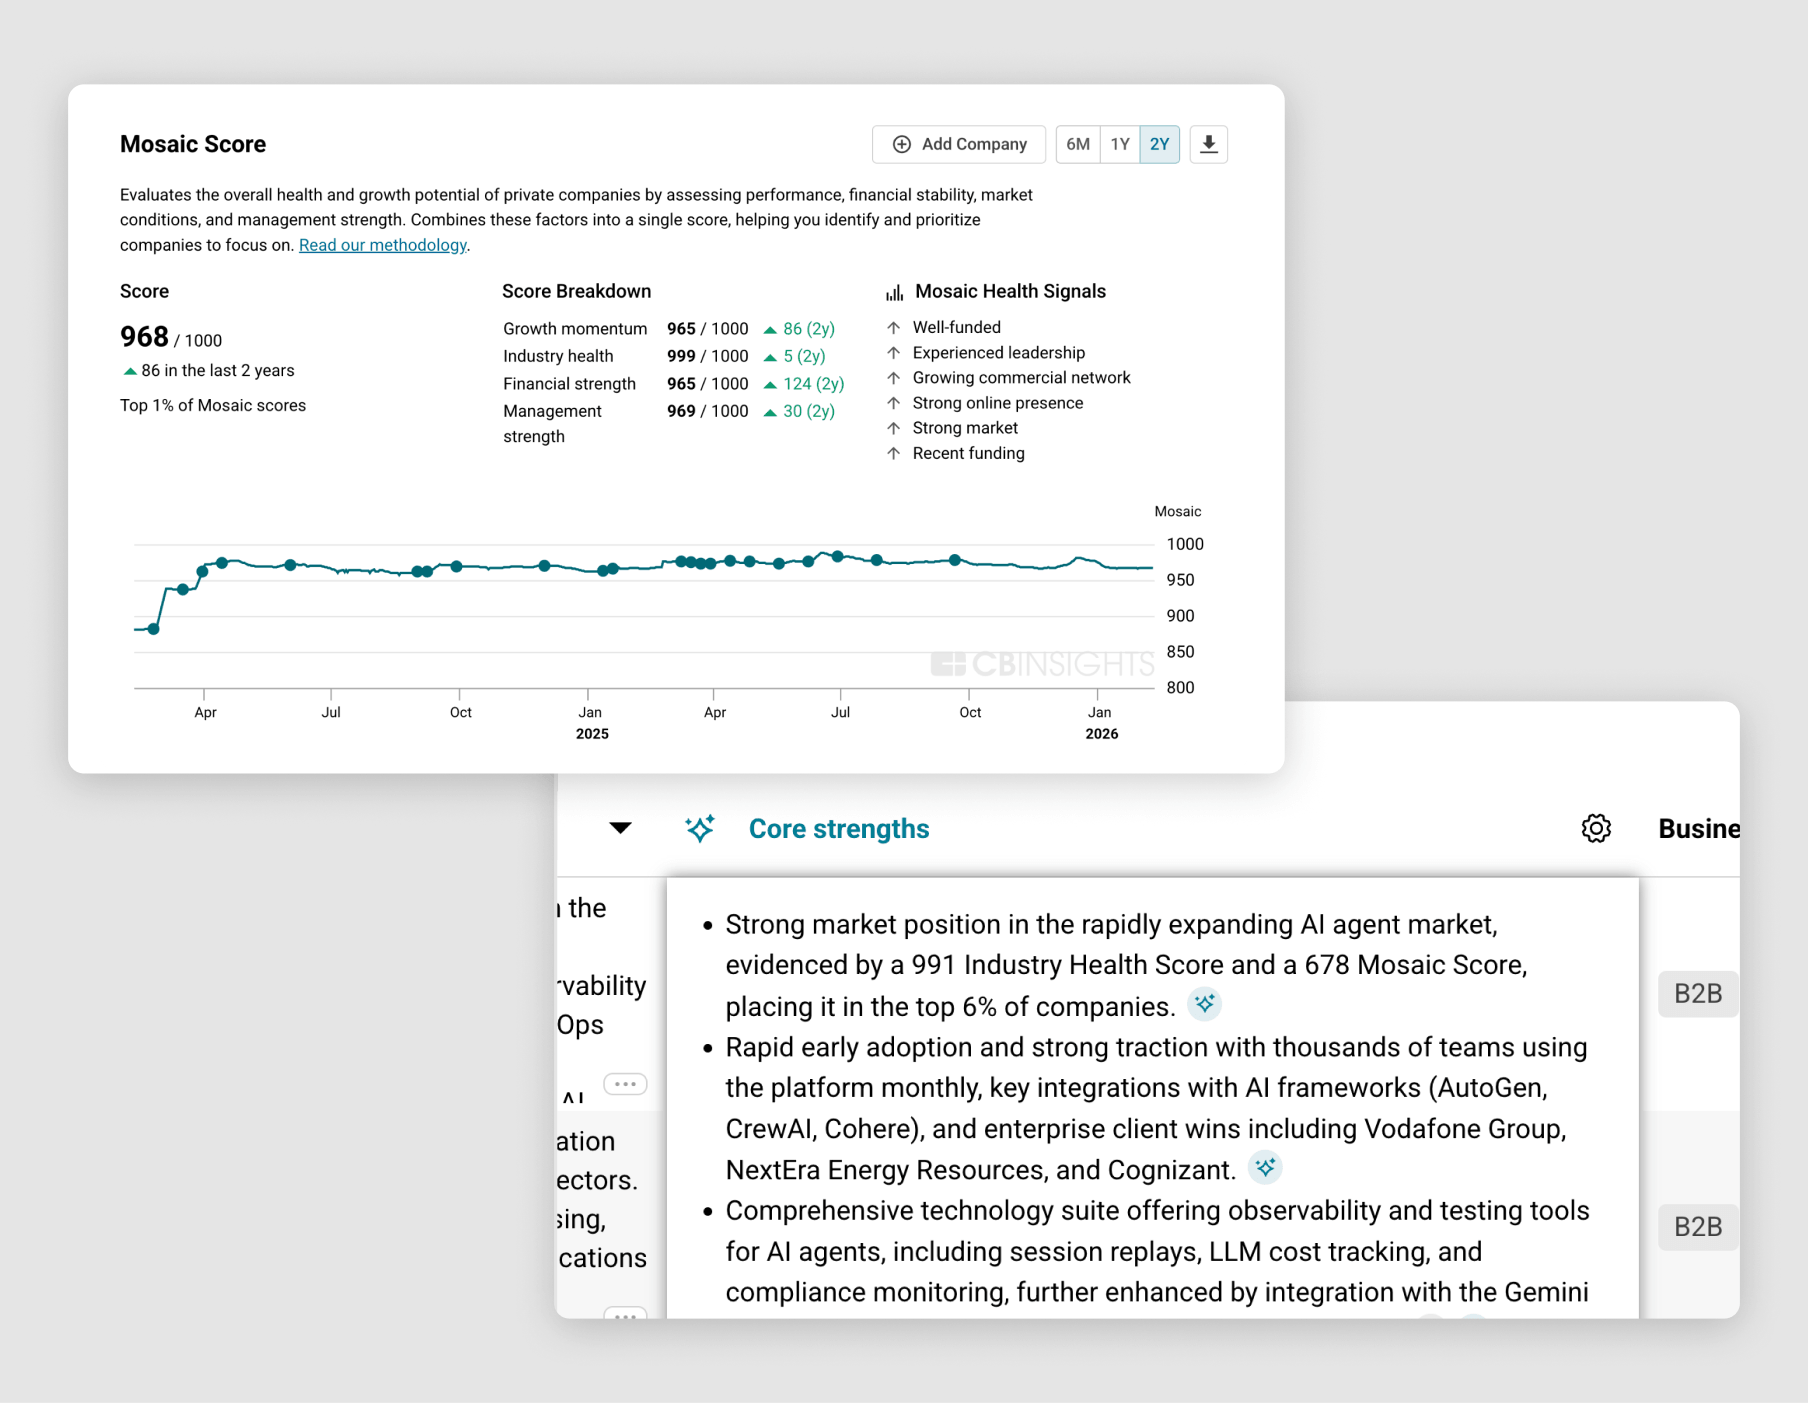Collapse the Core strengths column with the caret

(620, 828)
